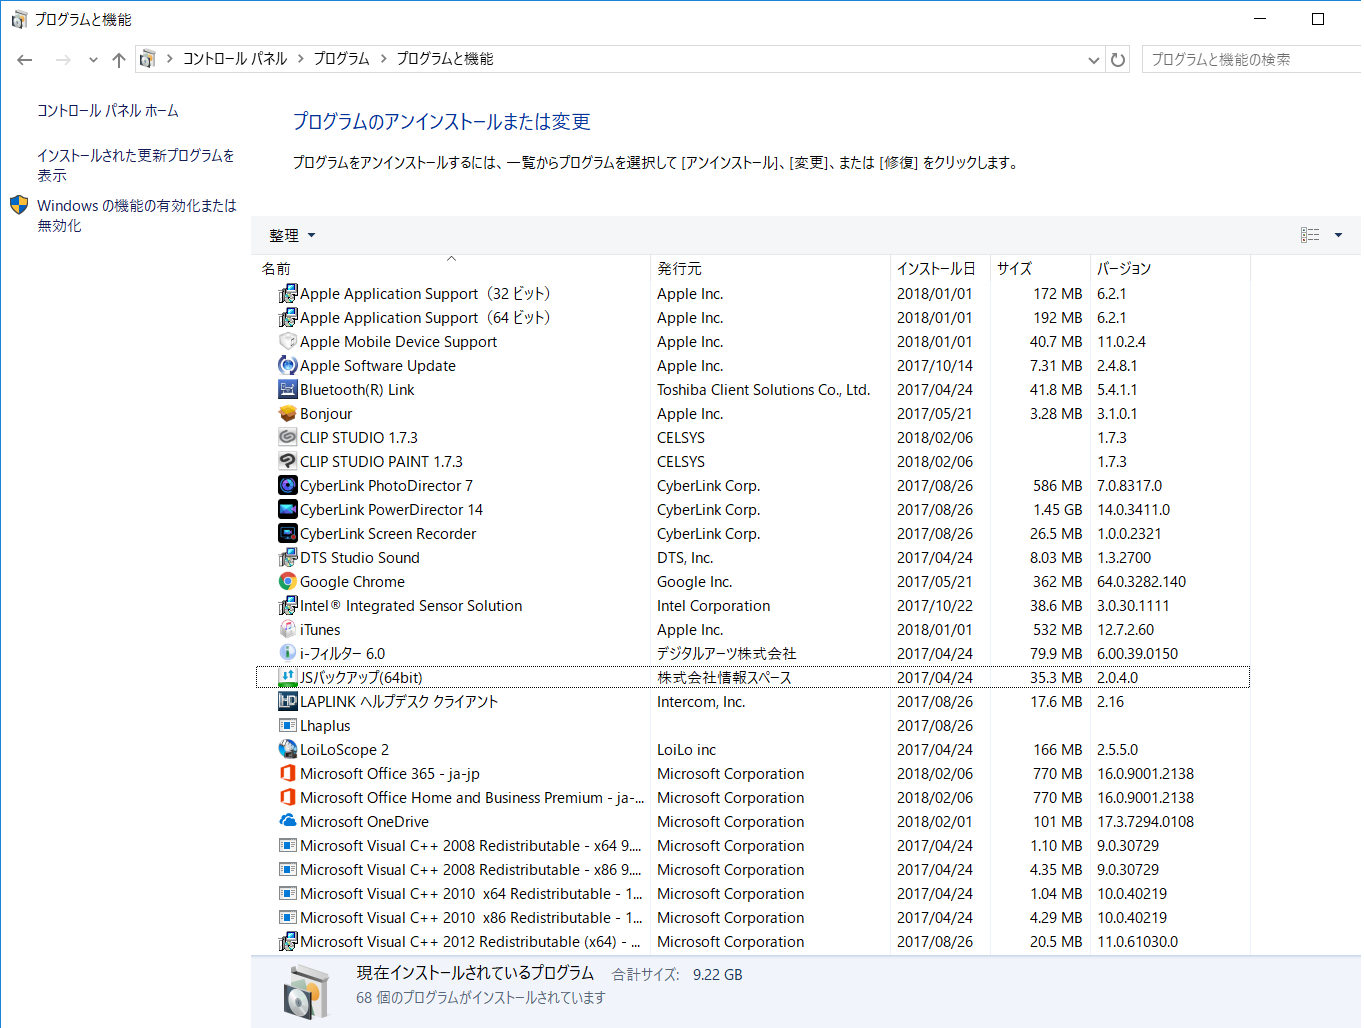Select the CyberLink PowerDirector 14 icon

[288, 510]
